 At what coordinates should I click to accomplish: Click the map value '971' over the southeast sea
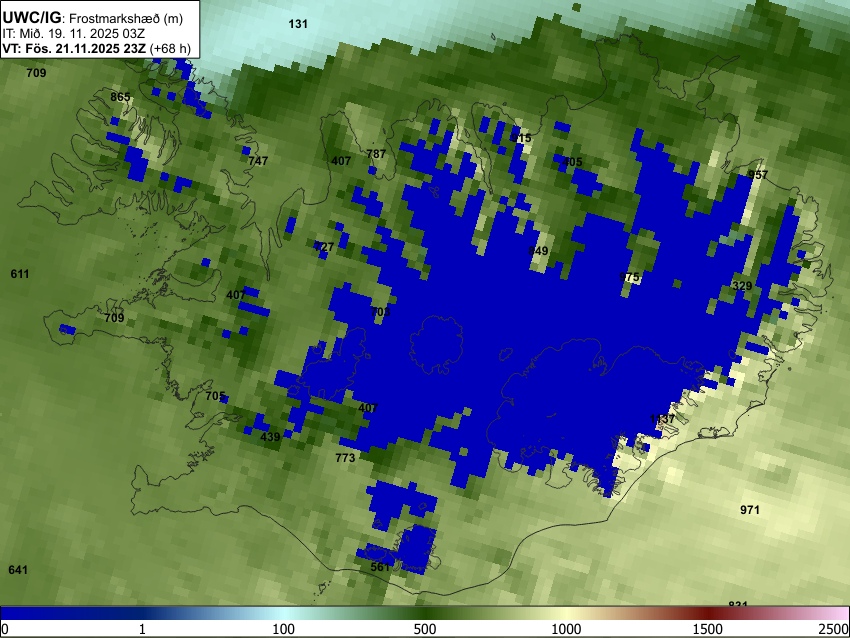750,510
